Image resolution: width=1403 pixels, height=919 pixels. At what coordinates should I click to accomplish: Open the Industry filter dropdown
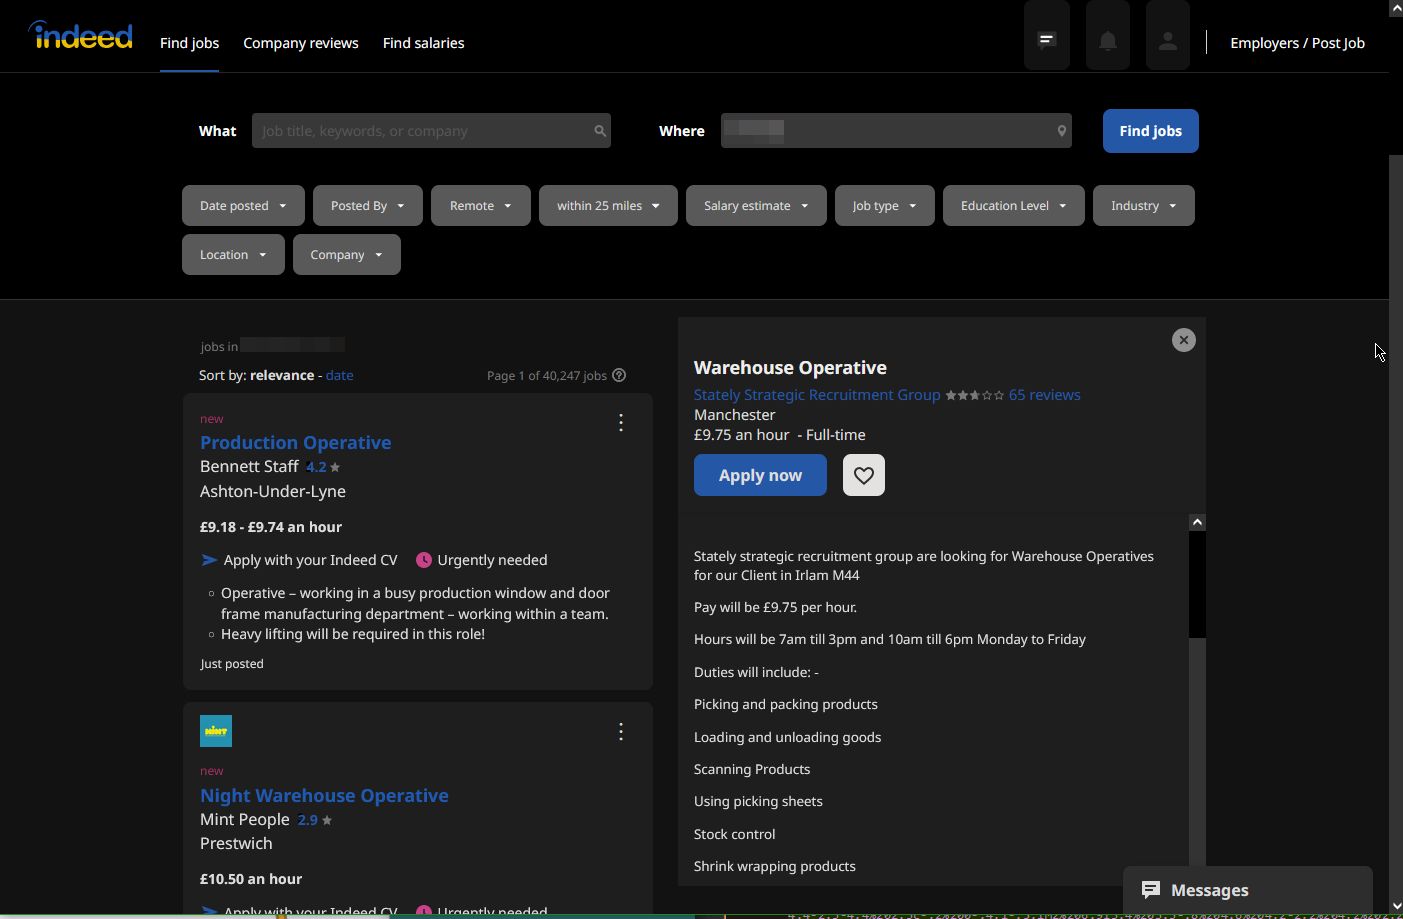click(x=1144, y=206)
